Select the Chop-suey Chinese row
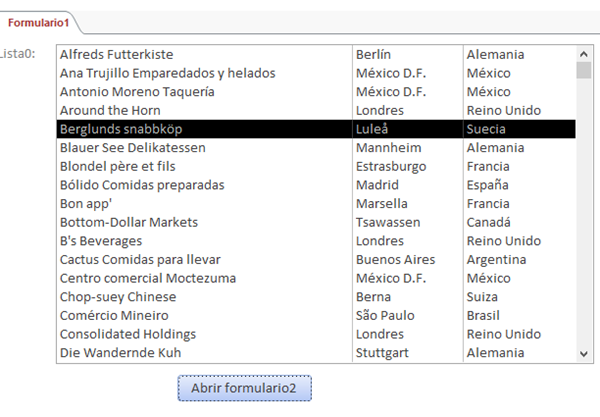The width and height of the screenshot is (600, 417). point(118,297)
